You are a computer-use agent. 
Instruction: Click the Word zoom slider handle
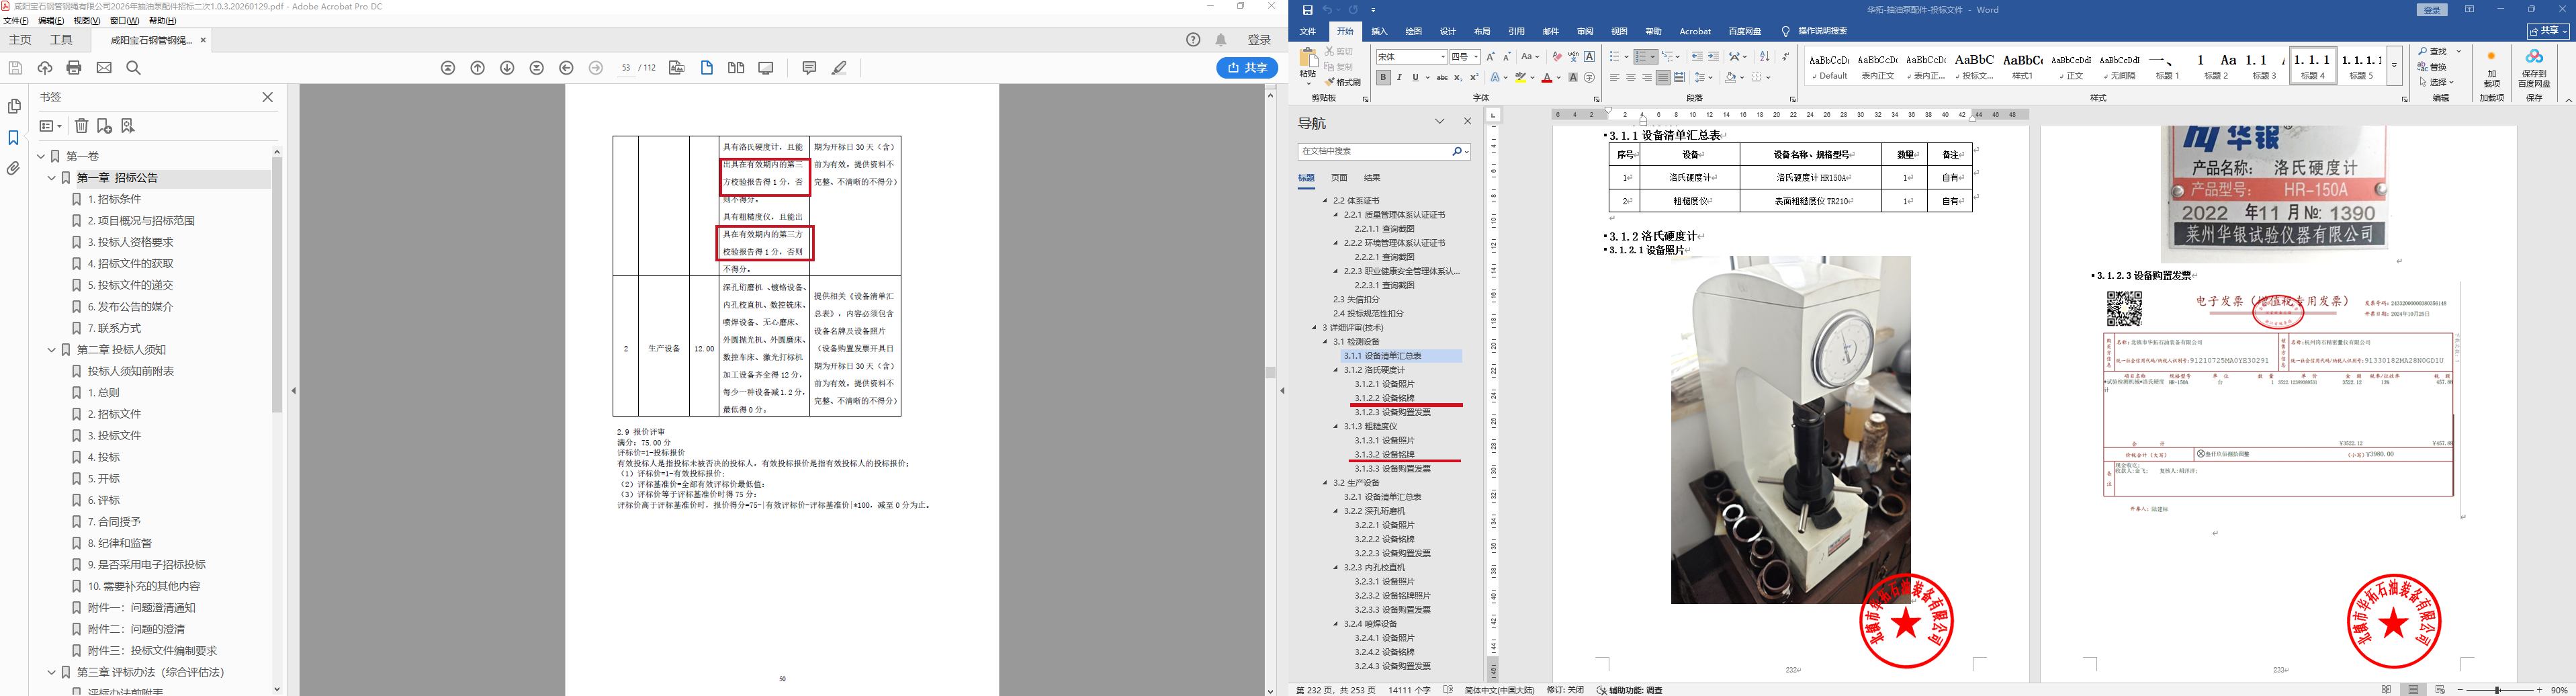[2497, 690]
